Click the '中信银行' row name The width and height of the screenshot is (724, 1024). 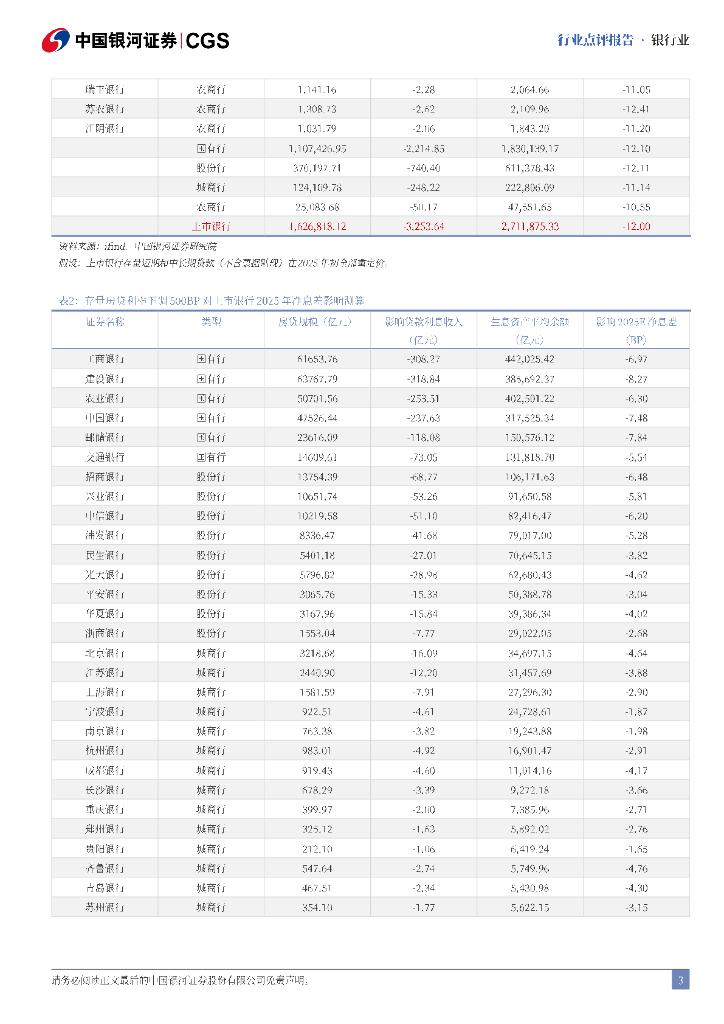(x=104, y=516)
